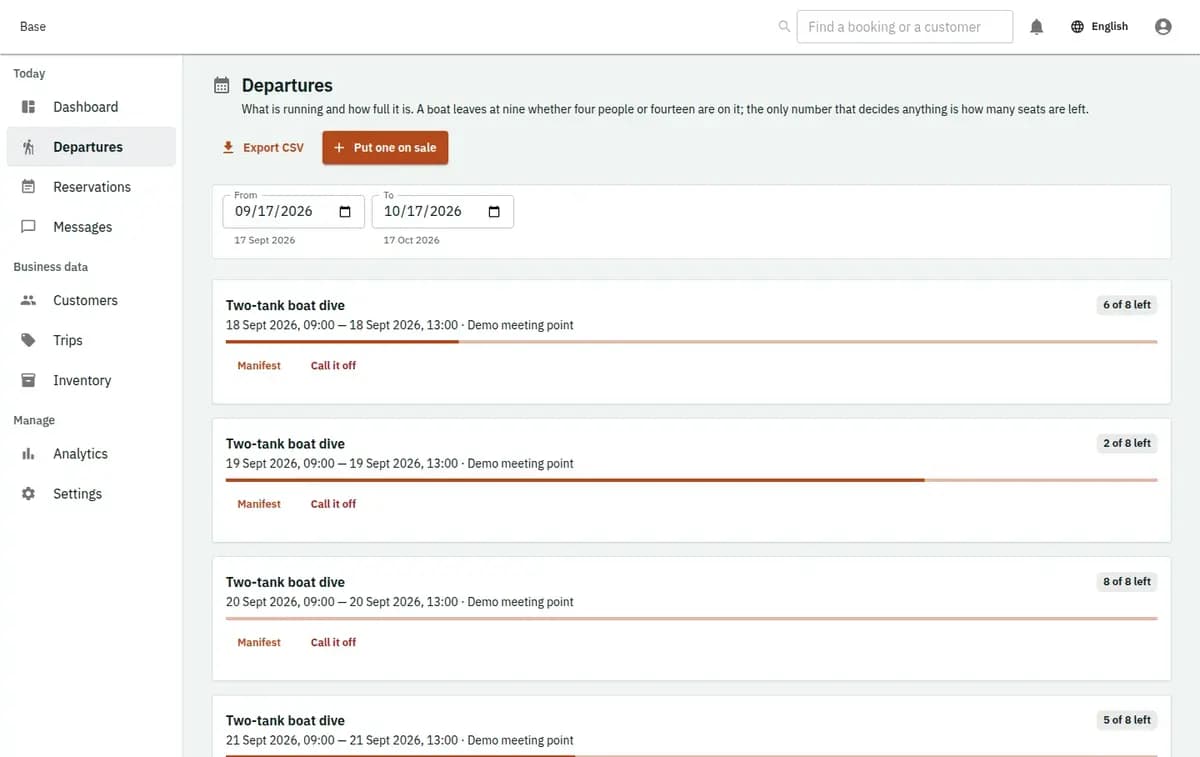Go to Settings in the sidebar
The height and width of the screenshot is (757, 1200).
91,494
